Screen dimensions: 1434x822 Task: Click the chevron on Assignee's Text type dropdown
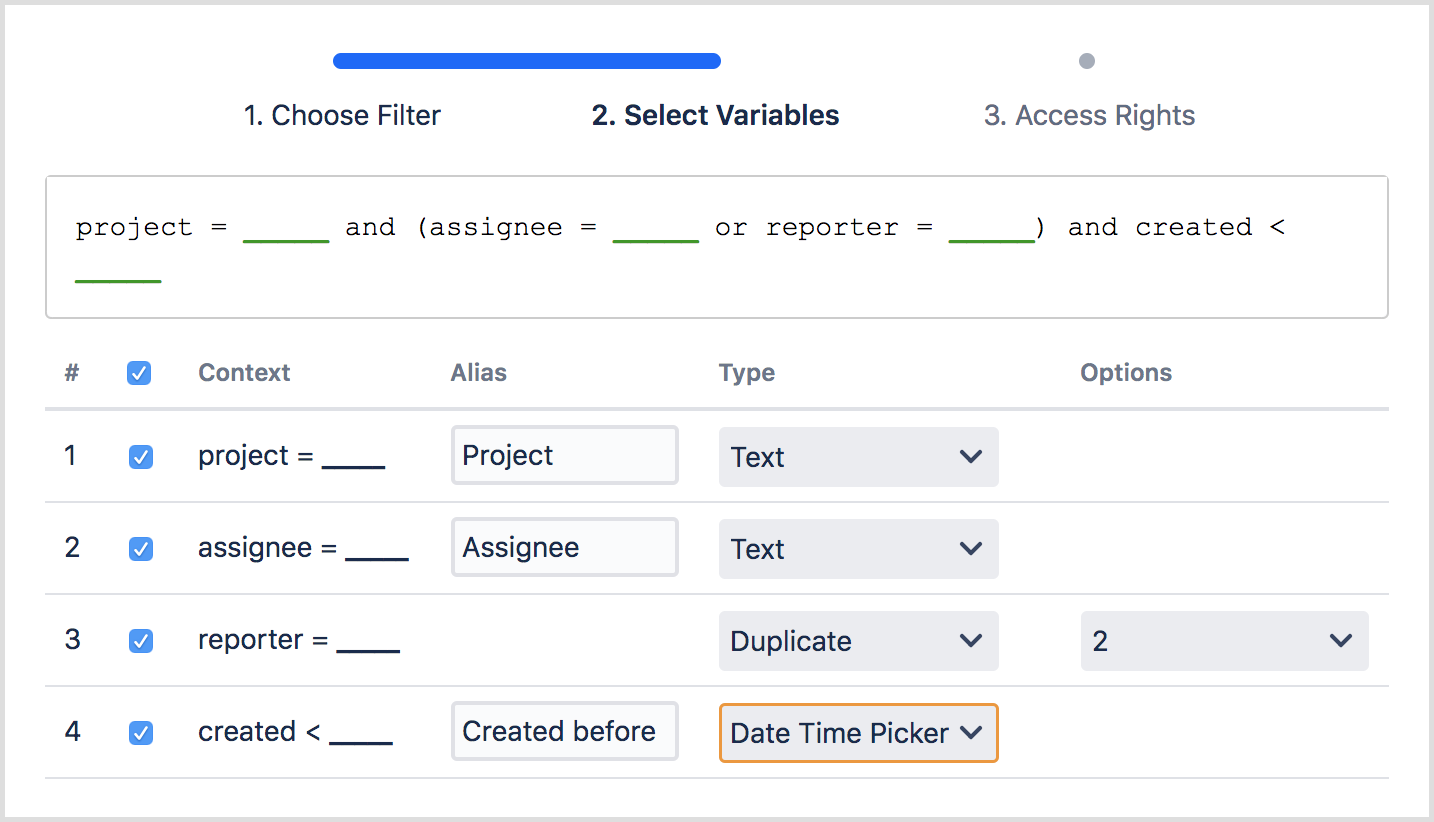click(x=970, y=548)
